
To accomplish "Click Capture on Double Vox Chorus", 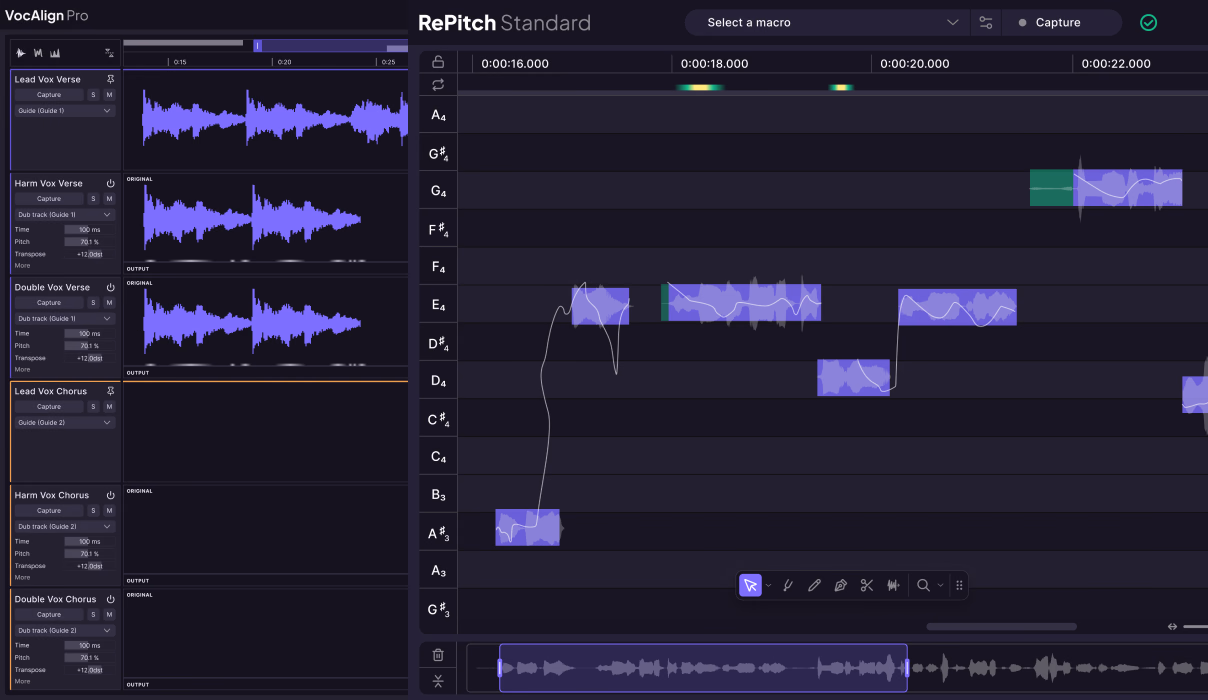I will pyautogui.click(x=49, y=615).
